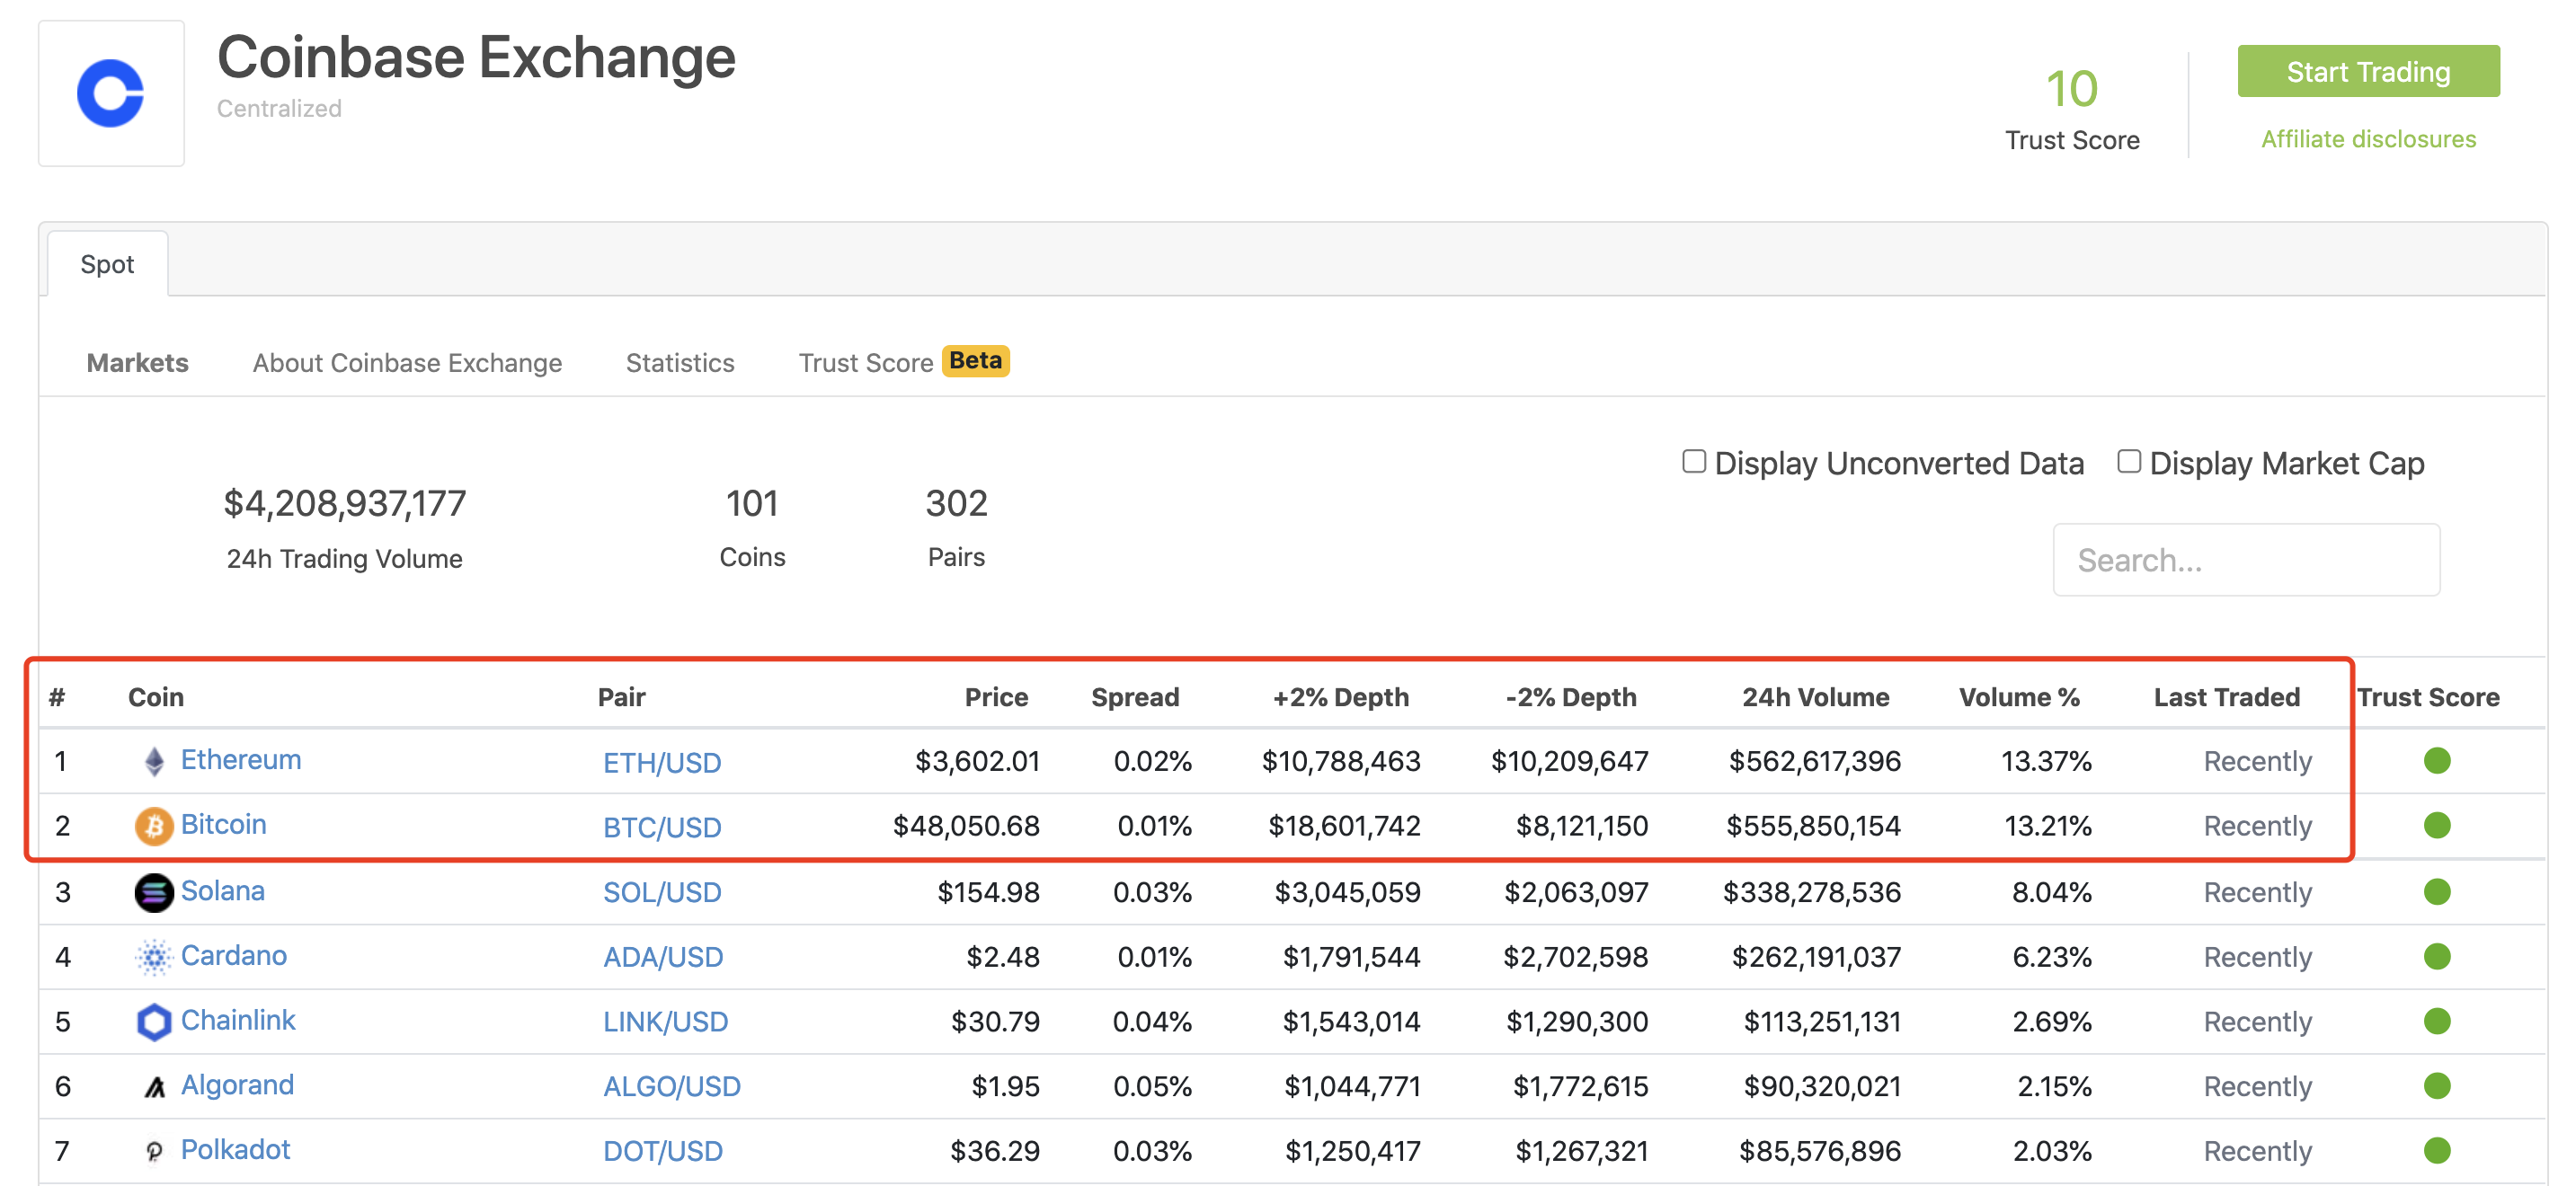Click the green trust dot in Cardano row
Screen dimensions: 2576x1186
tap(2437, 957)
